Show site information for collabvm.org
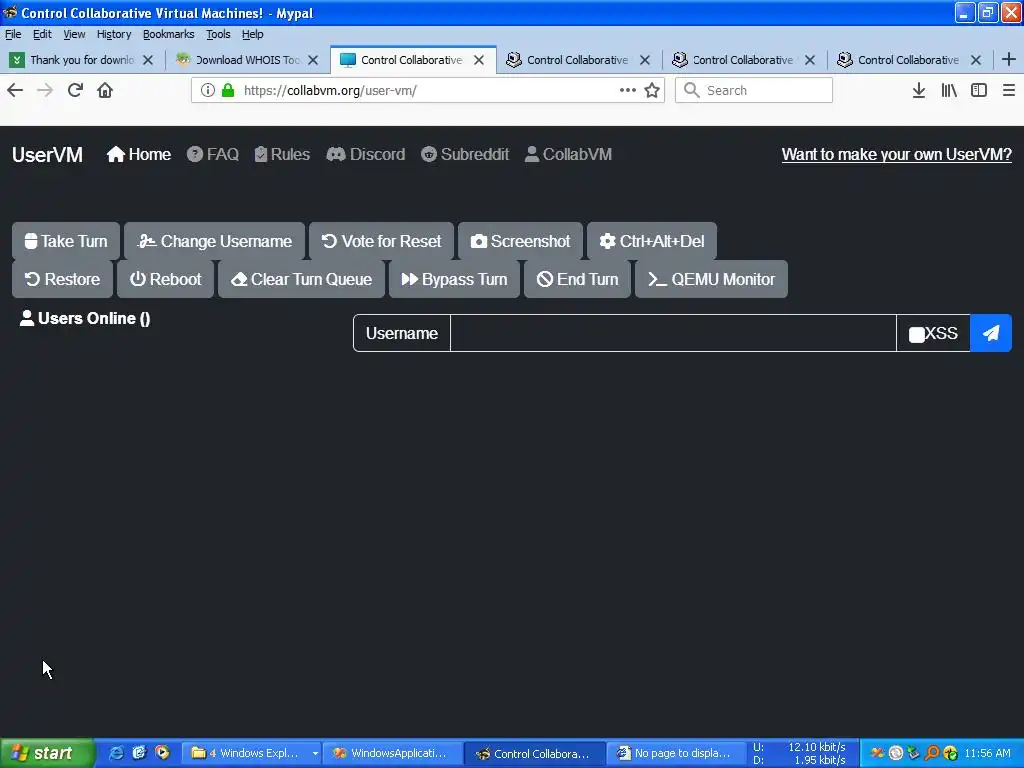Screen dimensions: 1024x768 tap(208, 90)
